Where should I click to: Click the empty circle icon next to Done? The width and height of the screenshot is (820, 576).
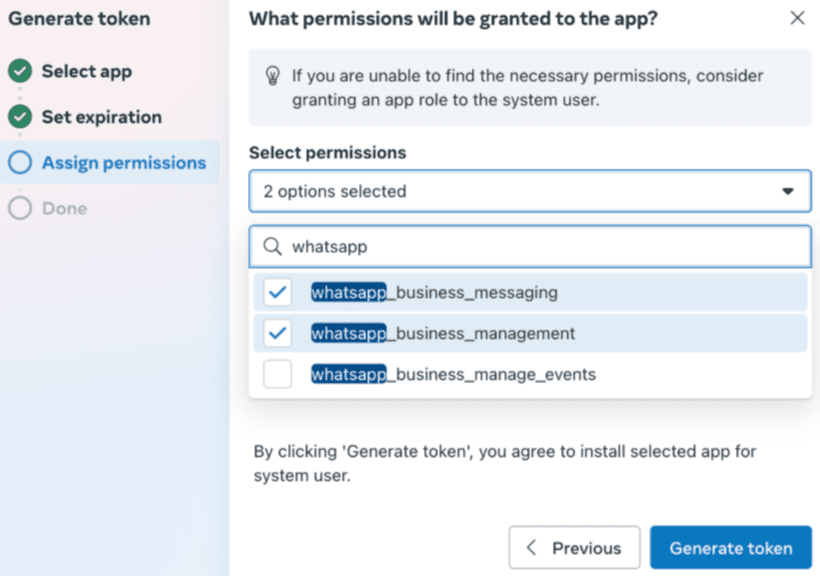[x=20, y=208]
